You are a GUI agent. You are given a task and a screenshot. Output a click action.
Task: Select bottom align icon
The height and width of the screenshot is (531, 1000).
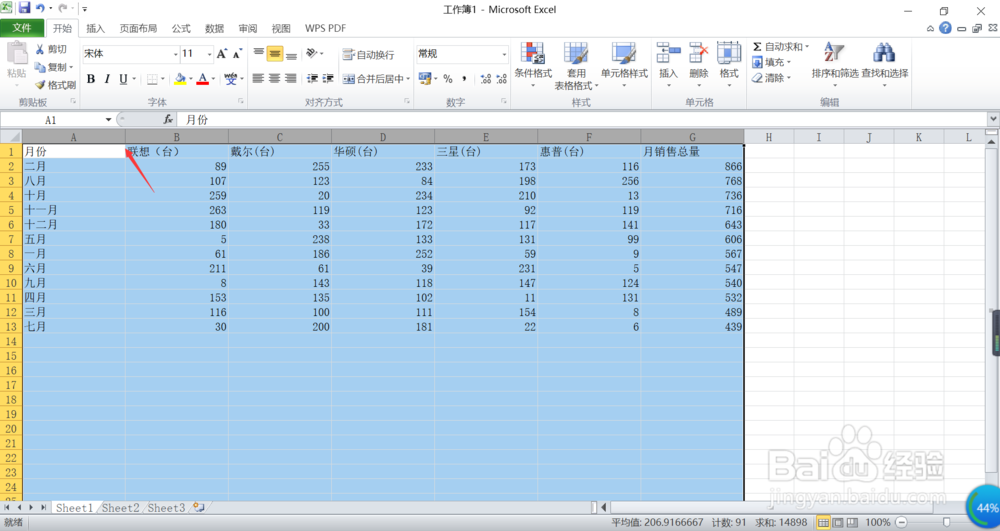291,54
